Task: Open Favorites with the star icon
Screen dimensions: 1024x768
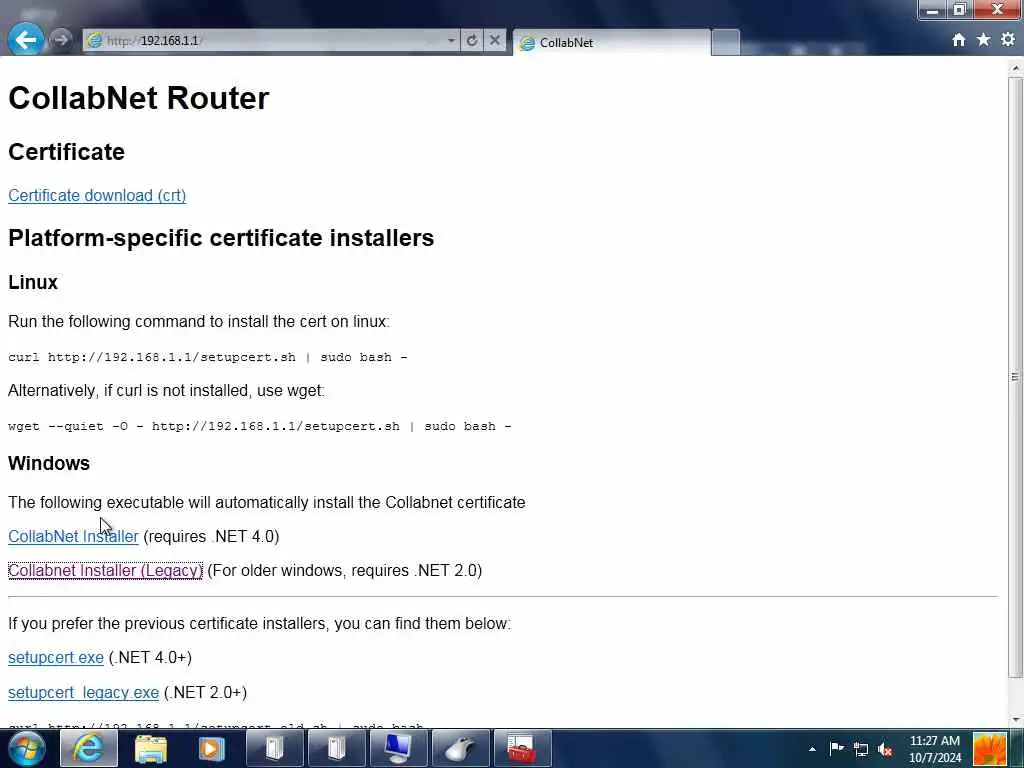Action: tap(984, 40)
